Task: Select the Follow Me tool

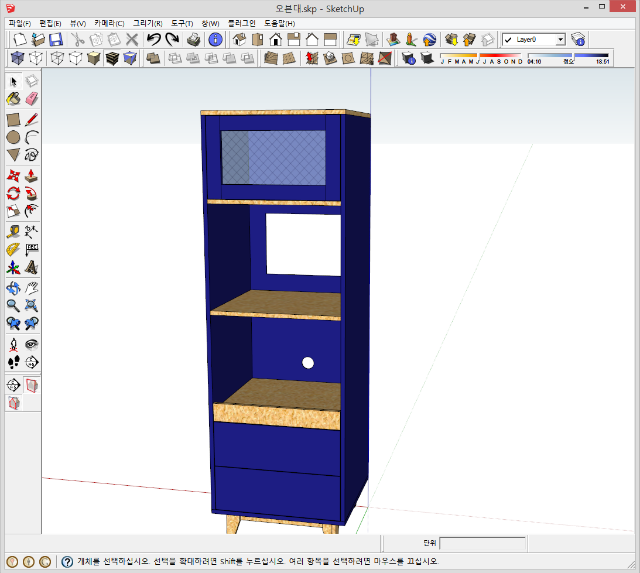Action: [31, 193]
